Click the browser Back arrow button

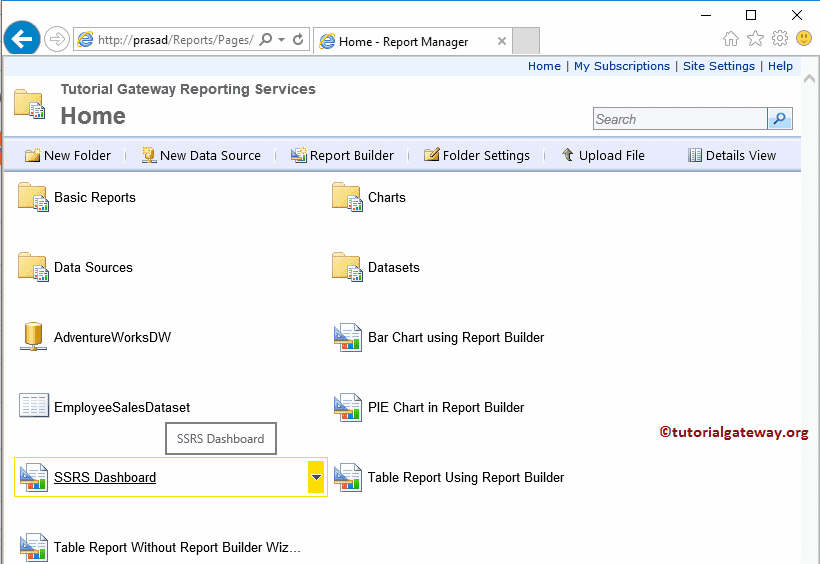(22, 38)
